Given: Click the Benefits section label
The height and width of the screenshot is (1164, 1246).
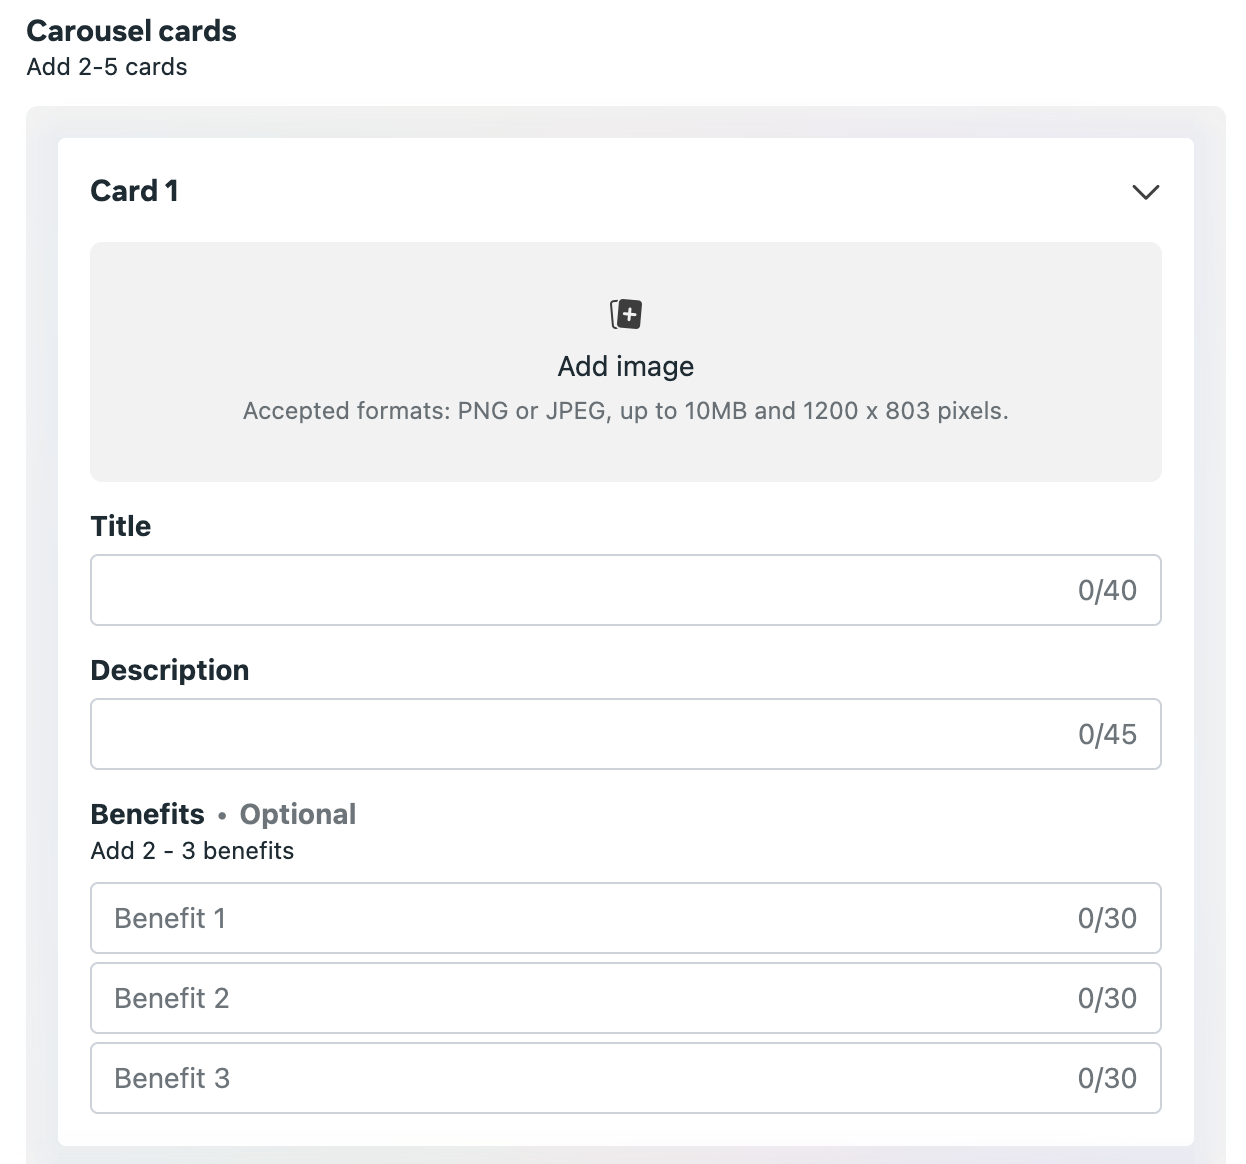Looking at the screenshot, I should coord(147,814).
